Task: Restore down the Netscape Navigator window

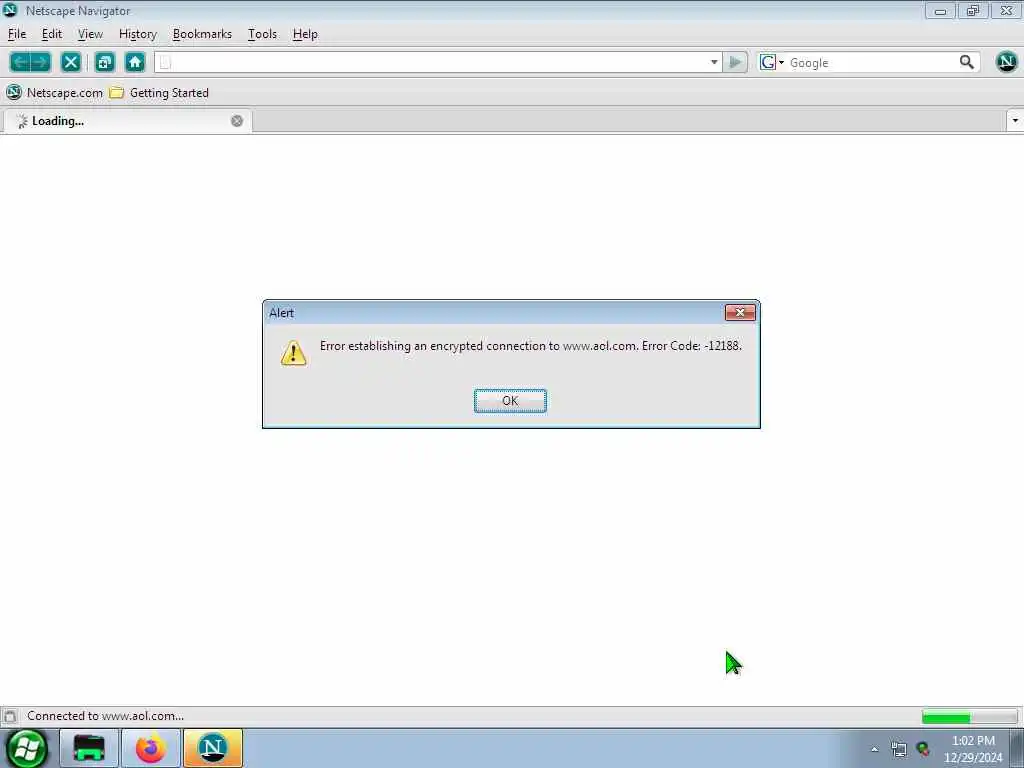Action: click(x=973, y=10)
